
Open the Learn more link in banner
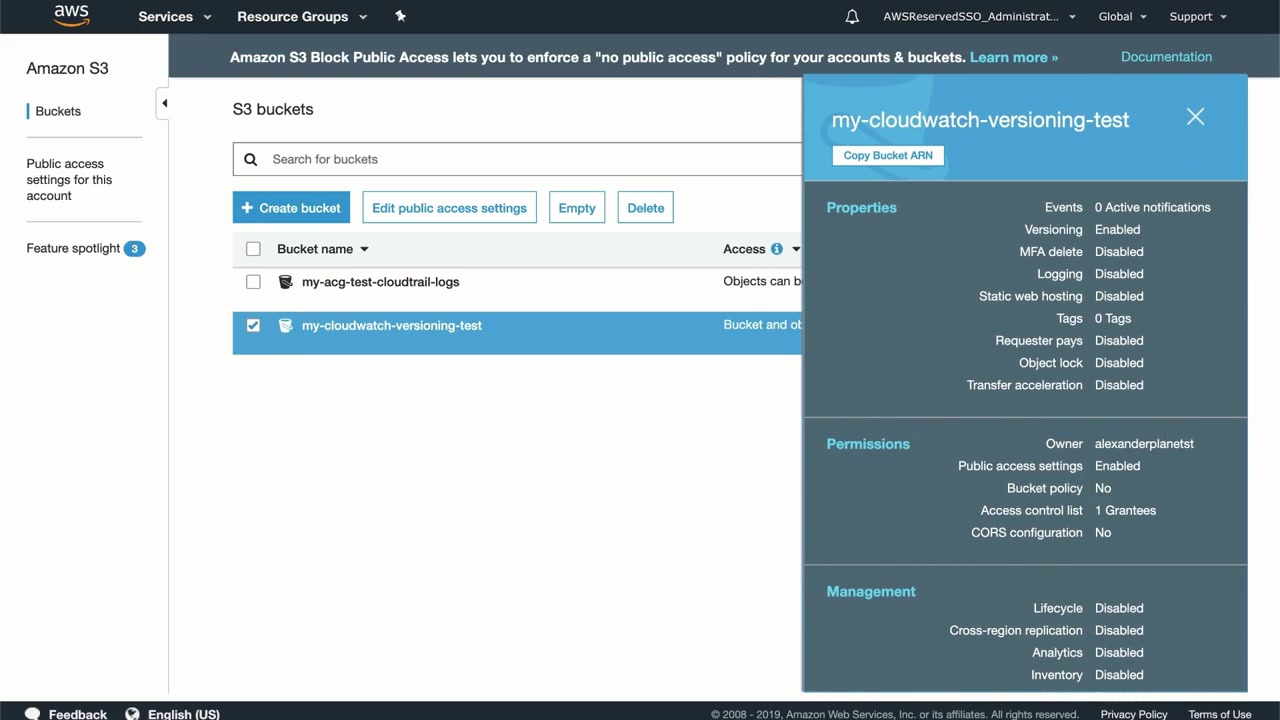(x=1014, y=57)
